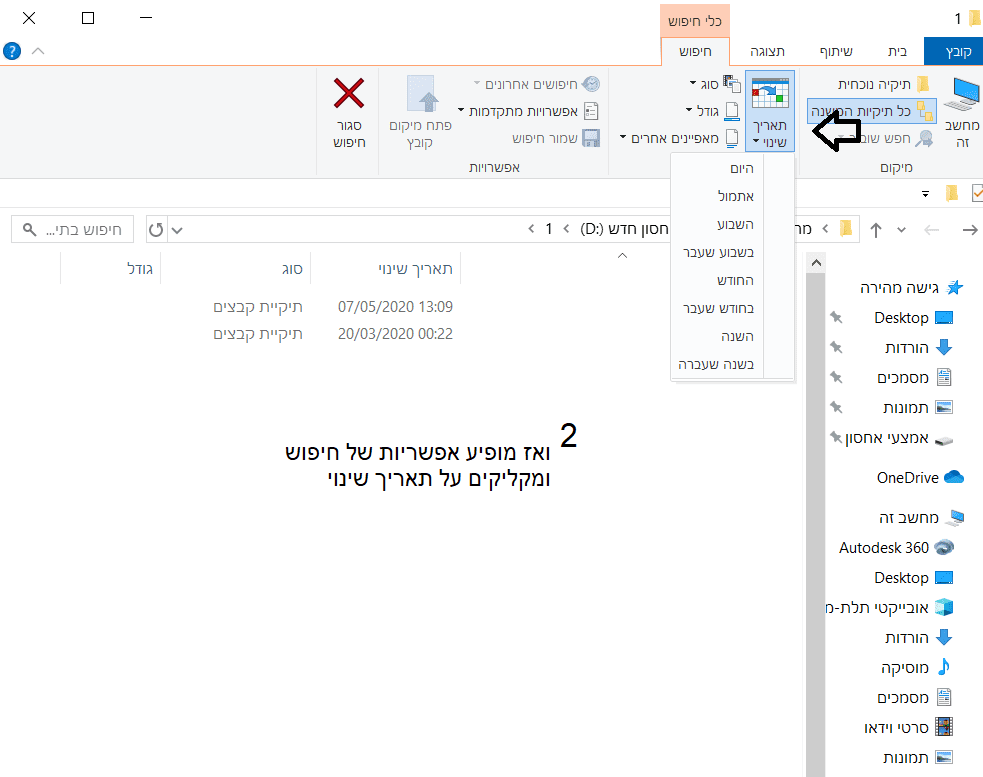The width and height of the screenshot is (983, 777).
Task: Collapse the ribbon with the chevron
Action: point(38,51)
